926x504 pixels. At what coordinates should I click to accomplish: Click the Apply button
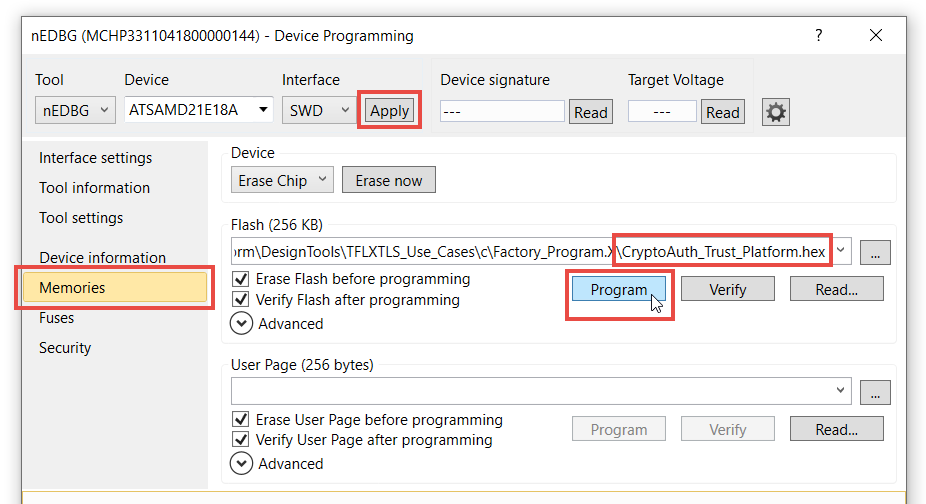(x=389, y=111)
